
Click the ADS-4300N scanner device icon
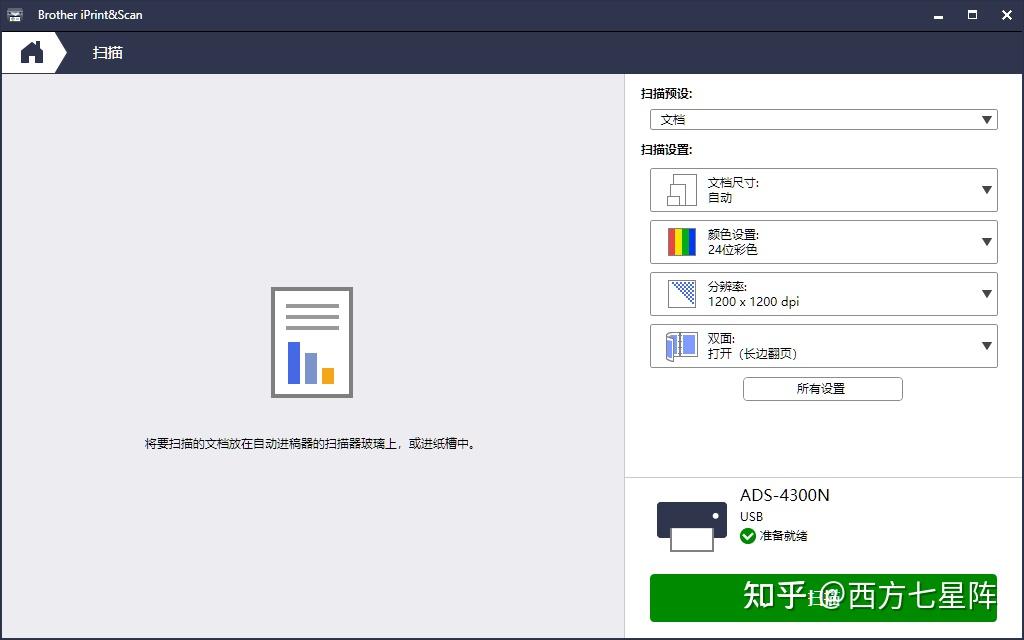pyautogui.click(x=691, y=523)
